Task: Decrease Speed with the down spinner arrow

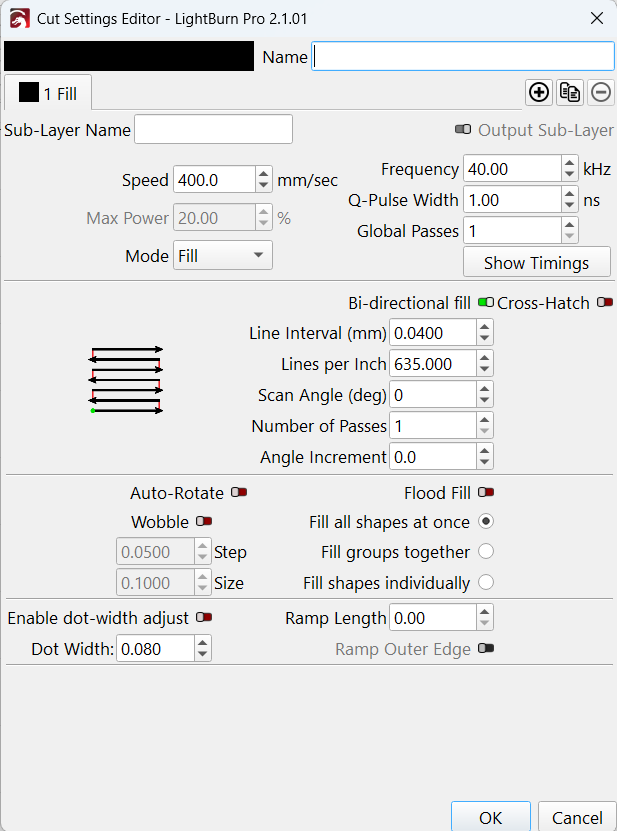Action: click(263, 186)
